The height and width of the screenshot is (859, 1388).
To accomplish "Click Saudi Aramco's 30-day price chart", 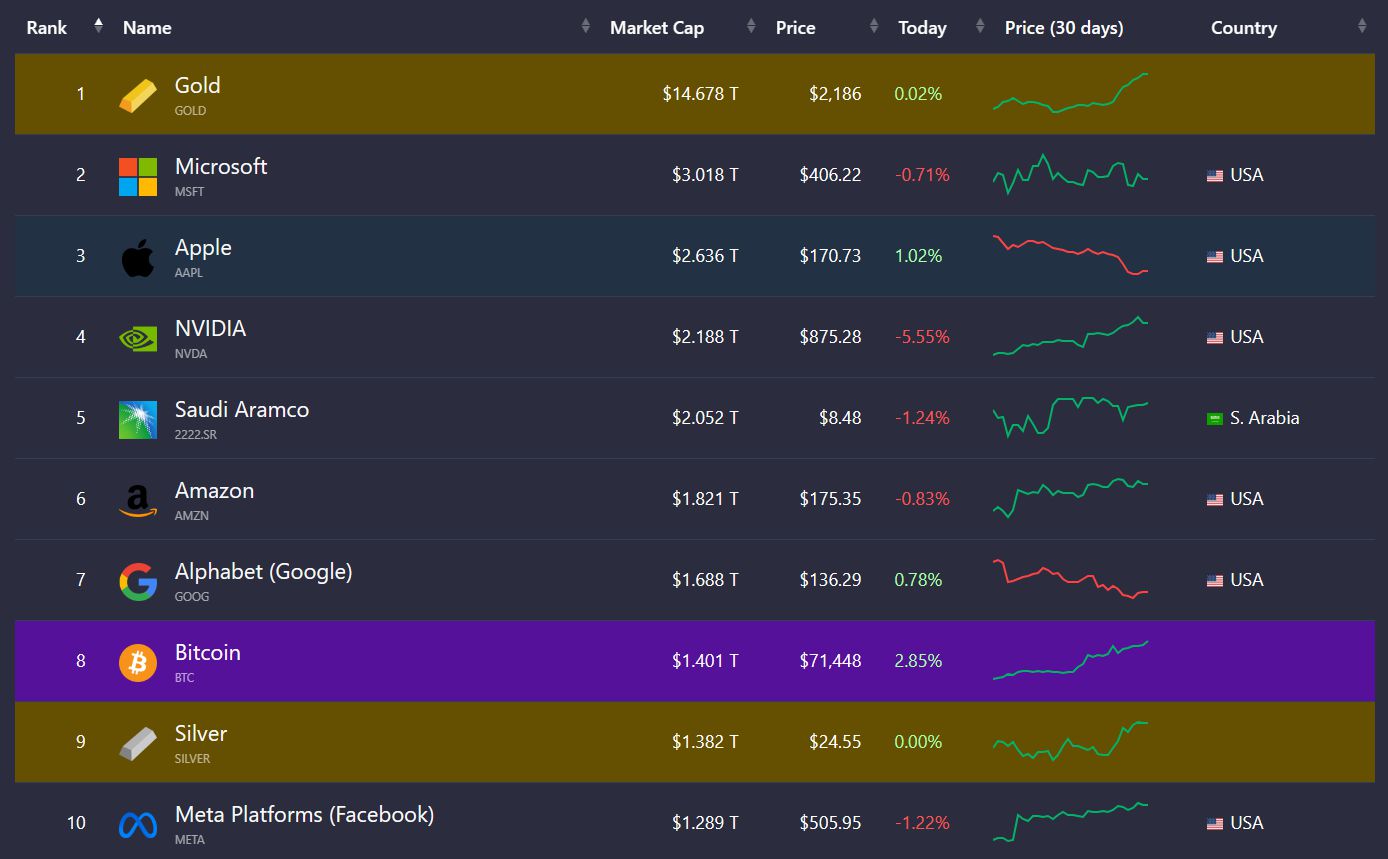I will coord(1070,417).
